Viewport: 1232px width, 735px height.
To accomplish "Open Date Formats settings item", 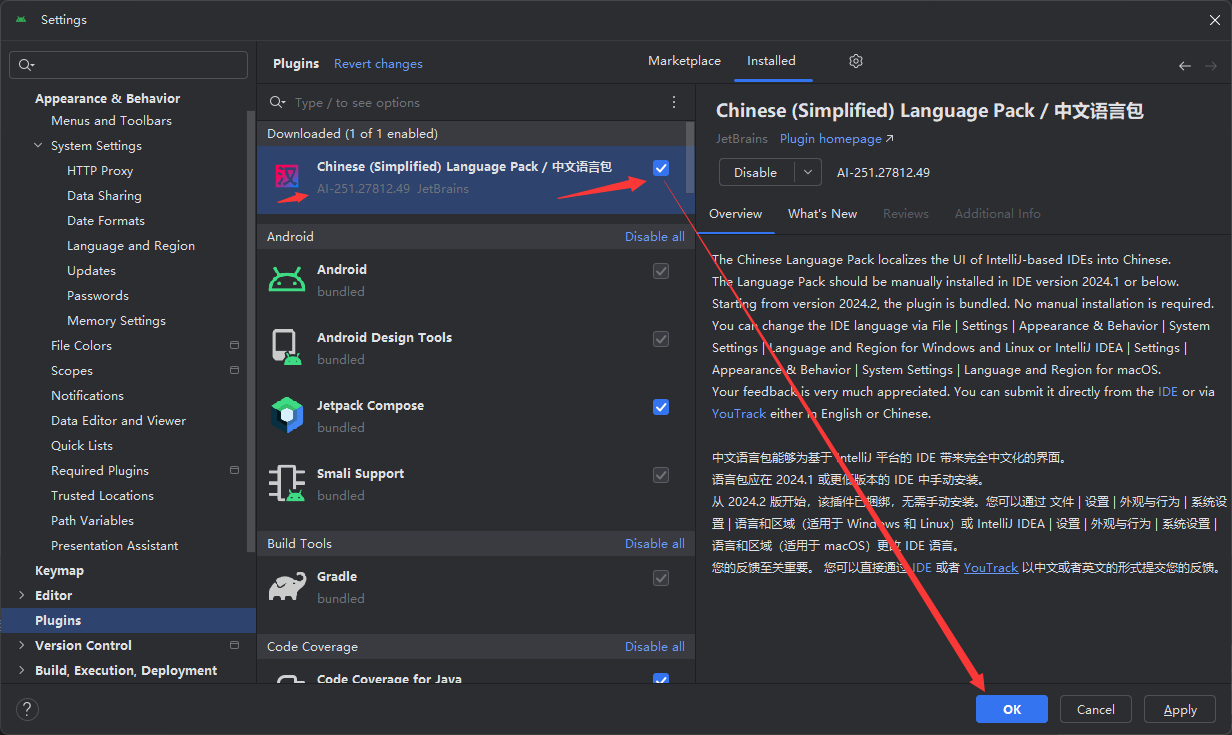I will point(106,221).
